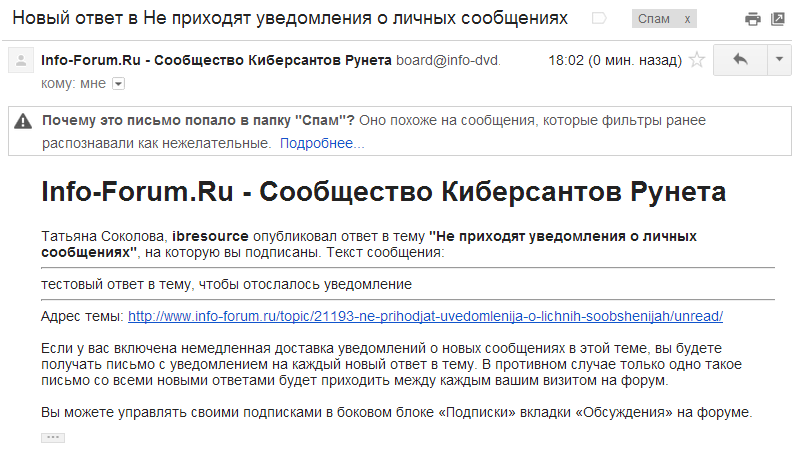
Task: Star this message from Info-Forum.Ru
Action: 697,60
